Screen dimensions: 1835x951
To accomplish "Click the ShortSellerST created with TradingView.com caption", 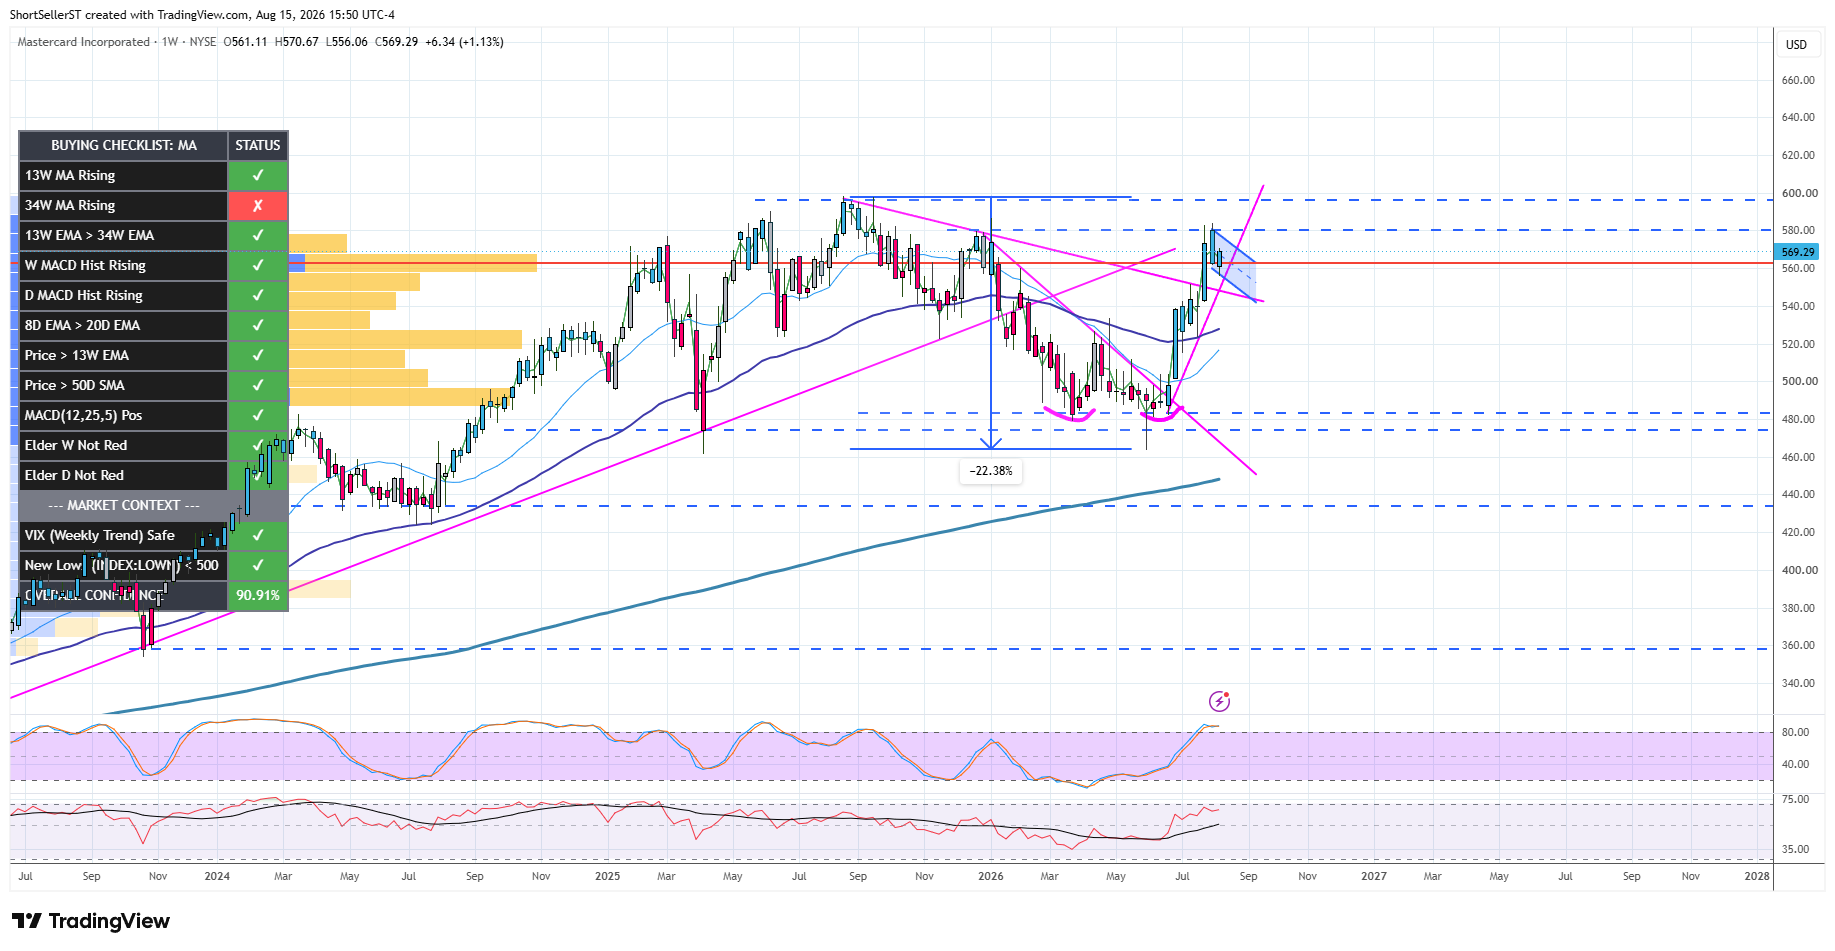I will pyautogui.click(x=202, y=15).
